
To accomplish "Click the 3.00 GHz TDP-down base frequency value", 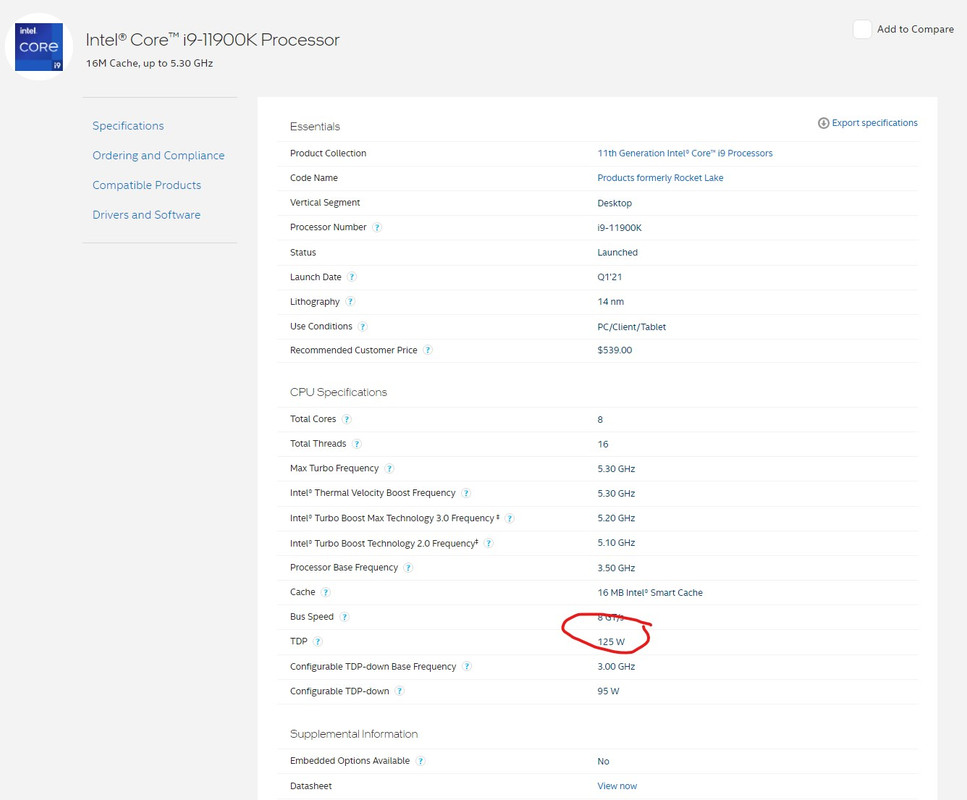I will coord(616,666).
